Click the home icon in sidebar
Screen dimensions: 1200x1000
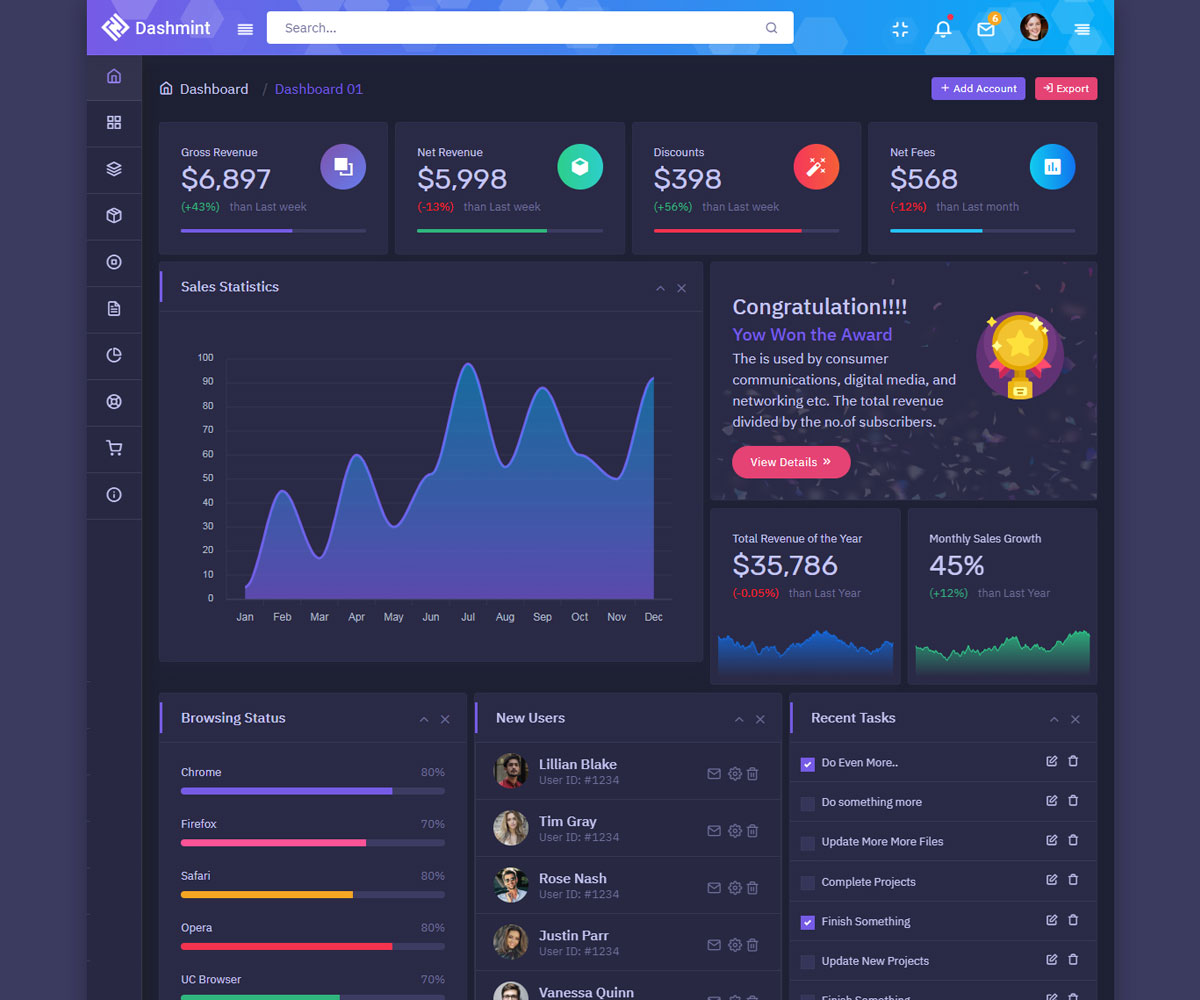(114, 76)
